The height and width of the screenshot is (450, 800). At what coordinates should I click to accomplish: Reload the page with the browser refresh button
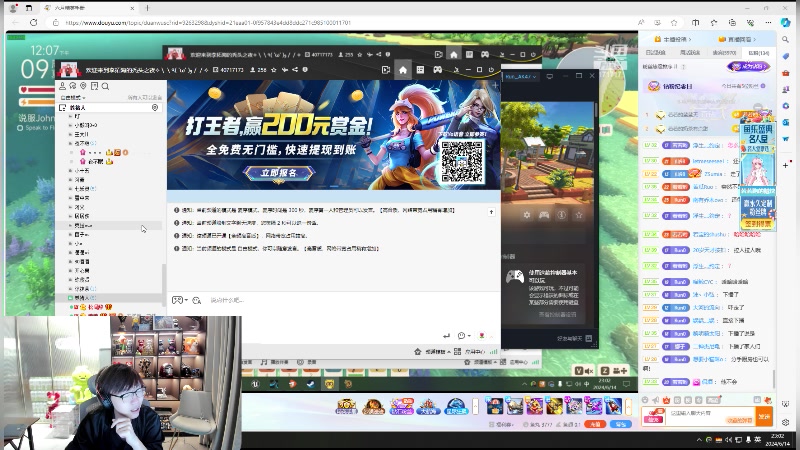[34, 22]
